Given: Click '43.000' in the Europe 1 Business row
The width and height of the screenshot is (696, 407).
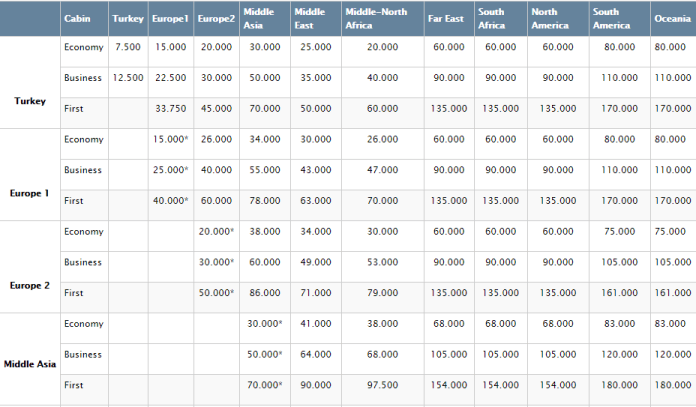Looking at the screenshot, I should point(316,170).
